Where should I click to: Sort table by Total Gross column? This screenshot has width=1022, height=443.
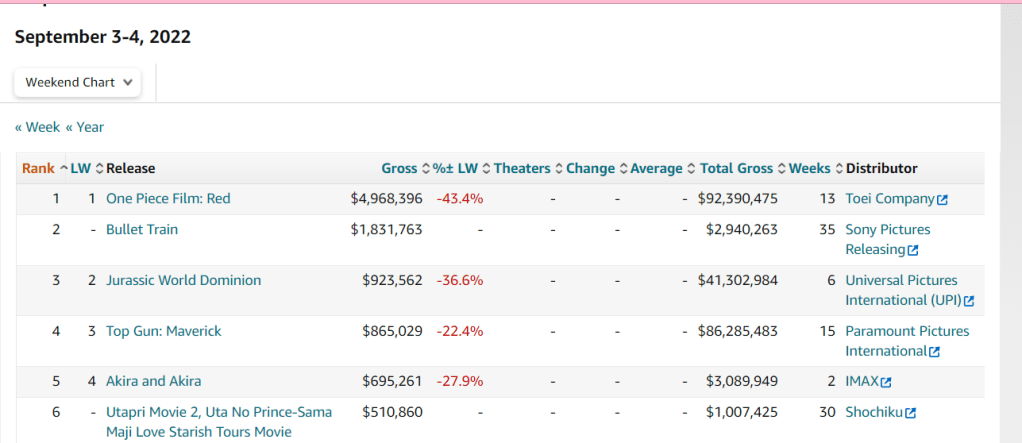[736, 169]
